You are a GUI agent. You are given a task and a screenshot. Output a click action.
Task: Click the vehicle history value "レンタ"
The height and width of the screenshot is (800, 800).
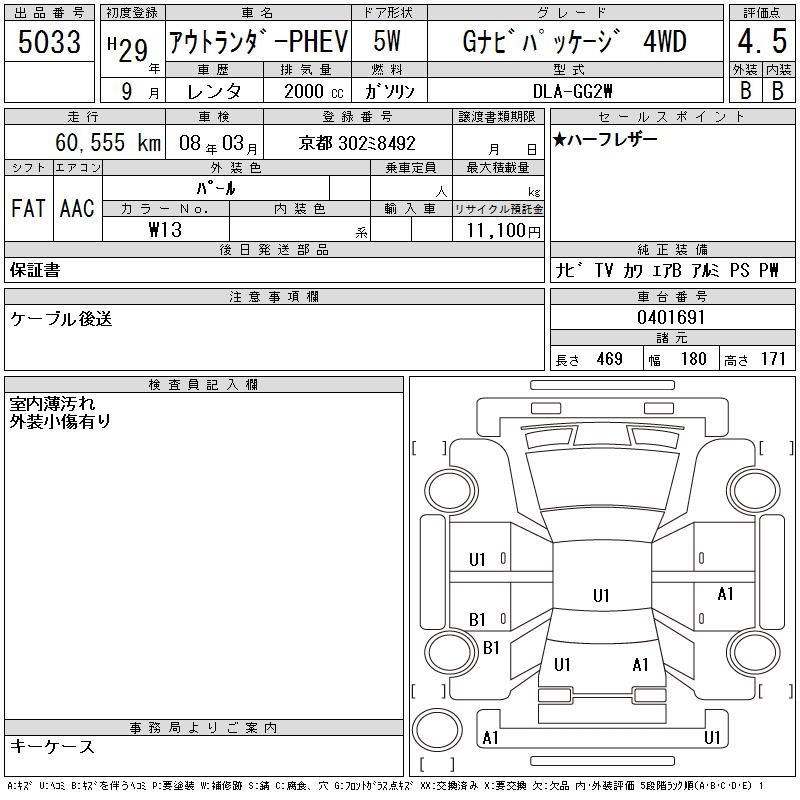point(214,91)
